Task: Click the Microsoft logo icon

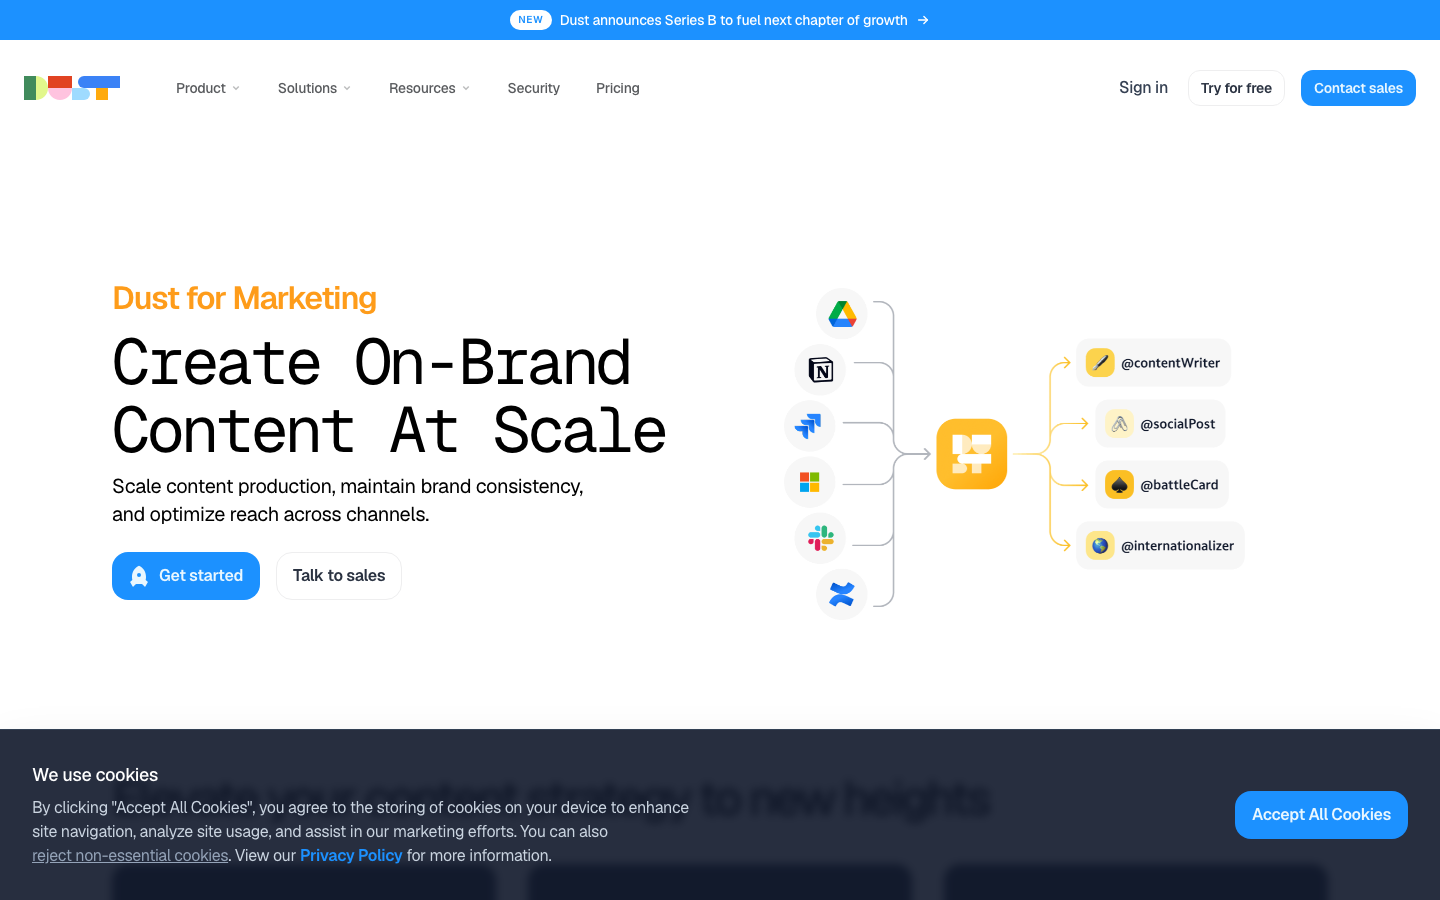Action: click(809, 482)
